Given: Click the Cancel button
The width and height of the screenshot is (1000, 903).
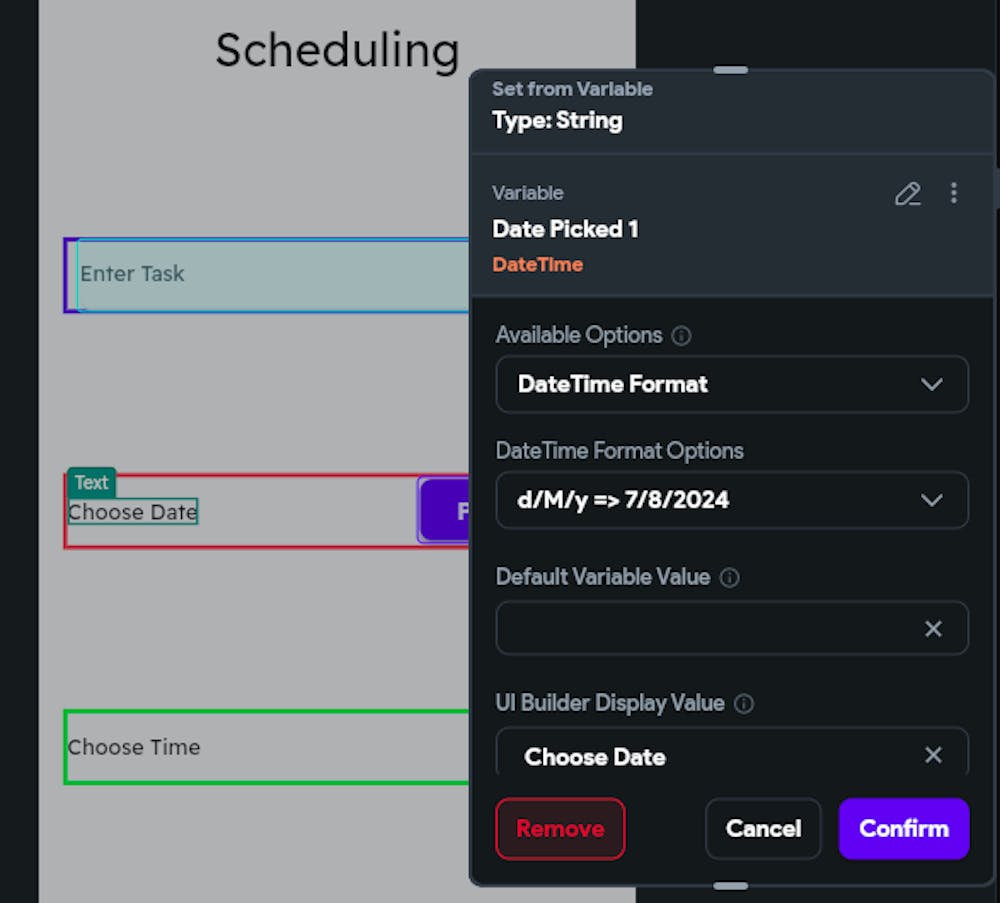Looking at the screenshot, I should (x=763, y=829).
